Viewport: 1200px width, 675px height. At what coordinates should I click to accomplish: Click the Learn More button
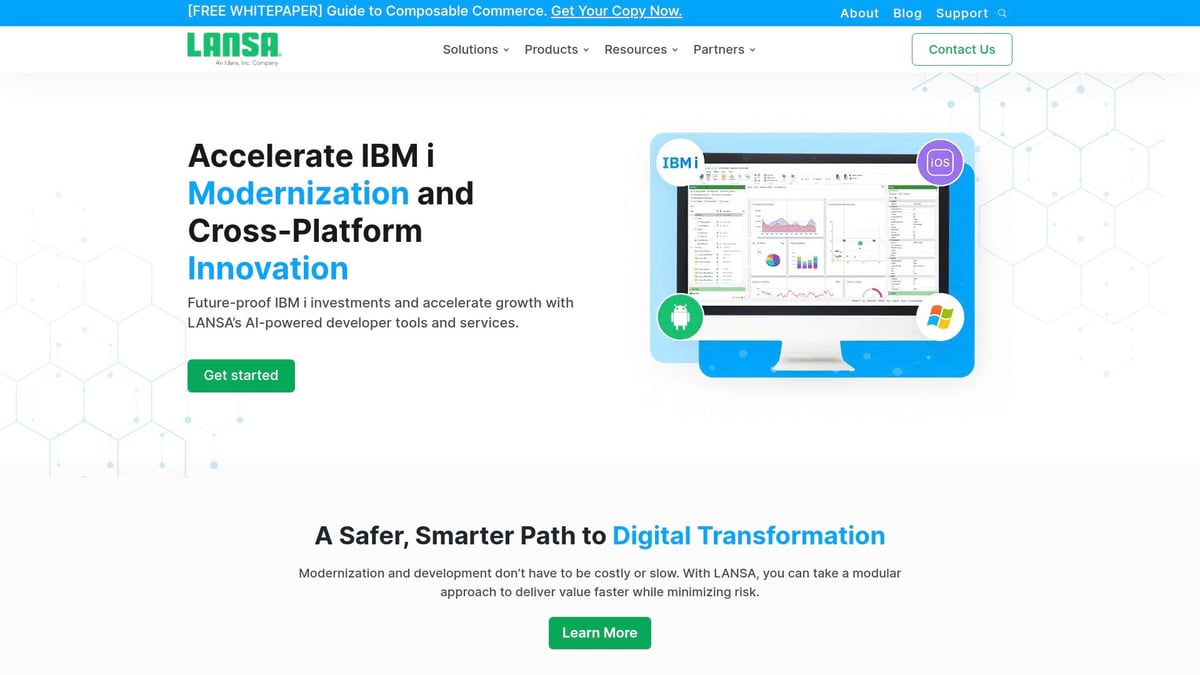click(x=600, y=633)
